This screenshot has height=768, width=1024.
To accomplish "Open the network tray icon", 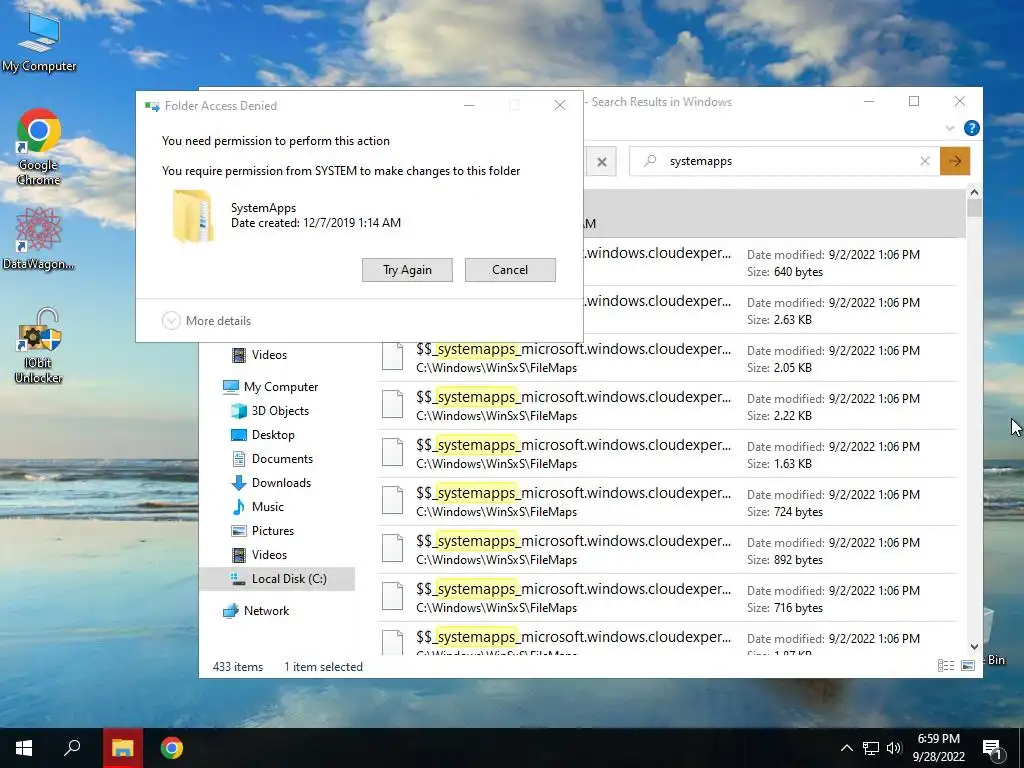I will point(871,748).
